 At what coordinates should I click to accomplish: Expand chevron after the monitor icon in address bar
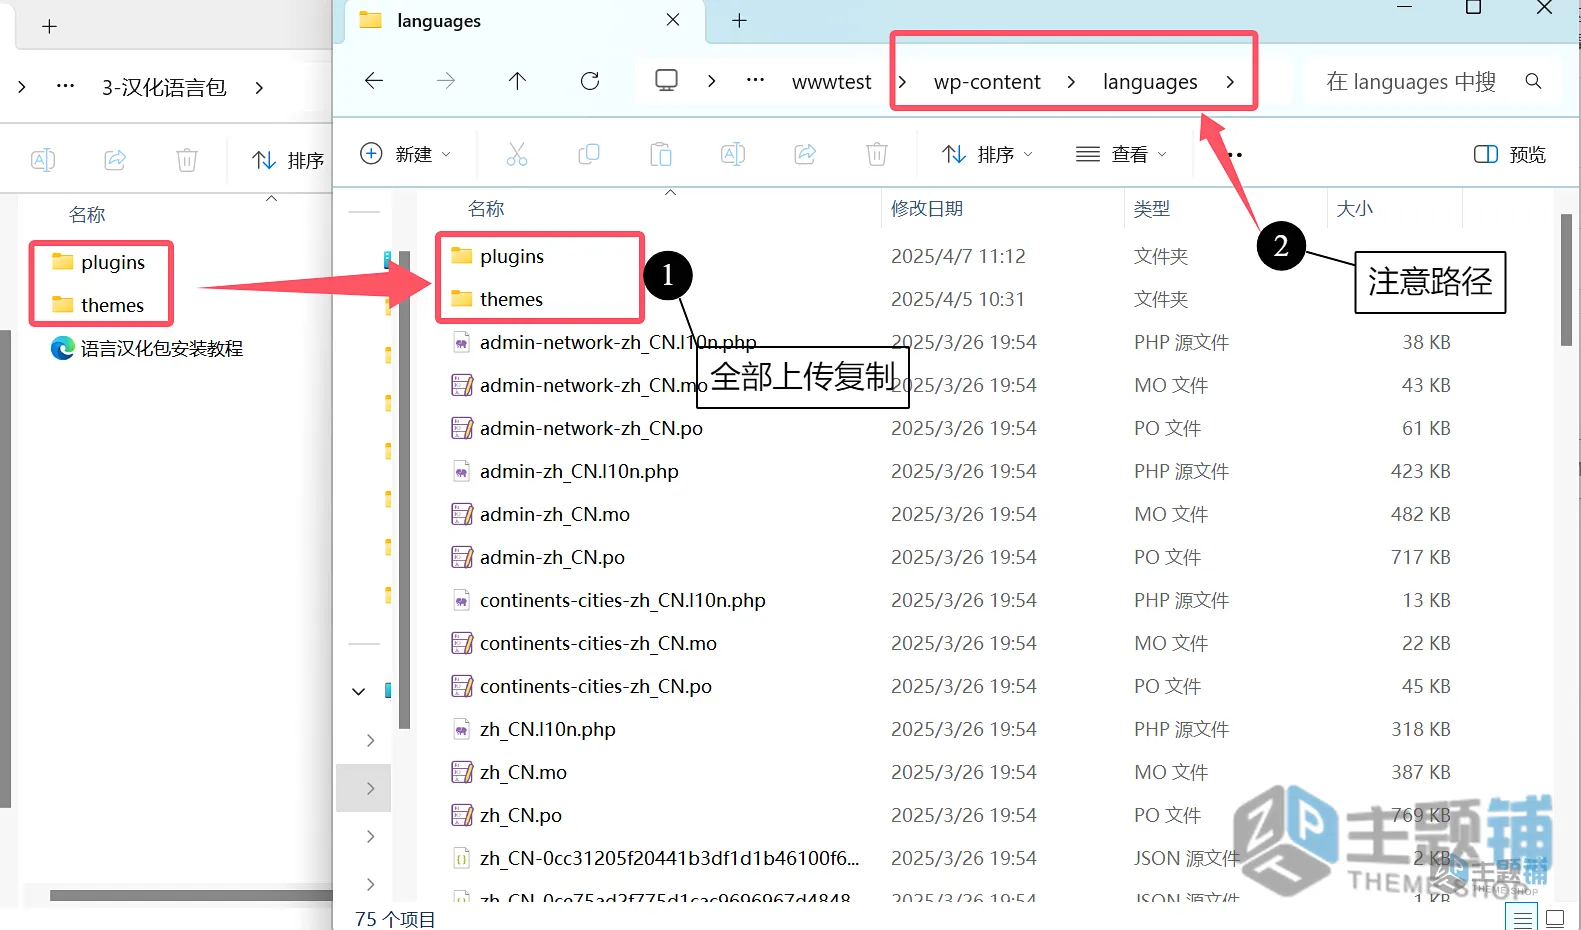tap(711, 81)
